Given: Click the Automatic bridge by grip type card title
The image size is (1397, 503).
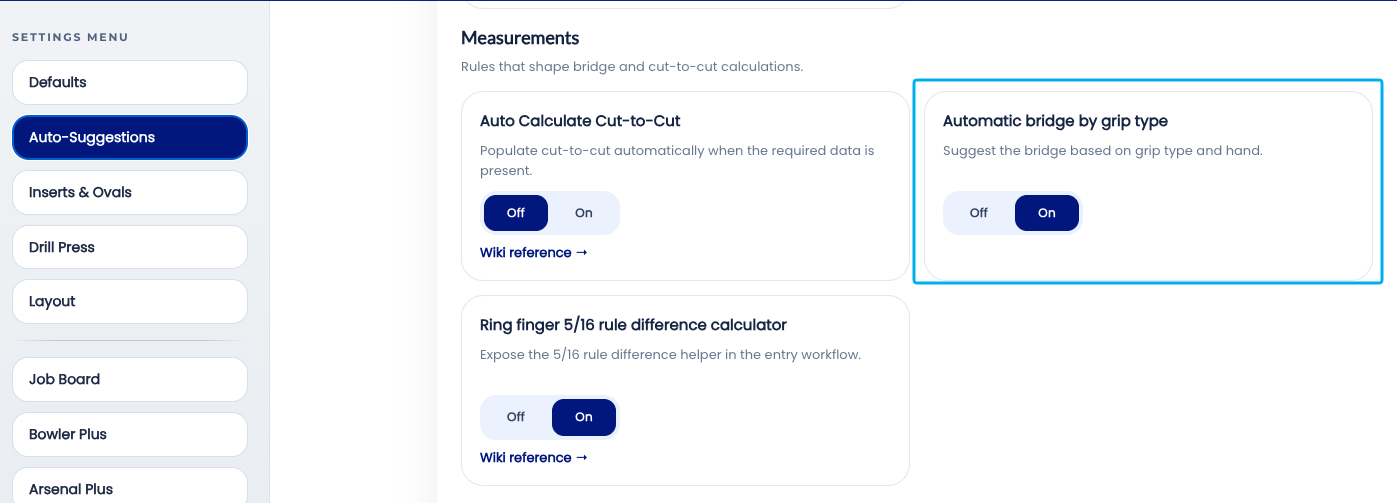Looking at the screenshot, I should click(x=1055, y=121).
